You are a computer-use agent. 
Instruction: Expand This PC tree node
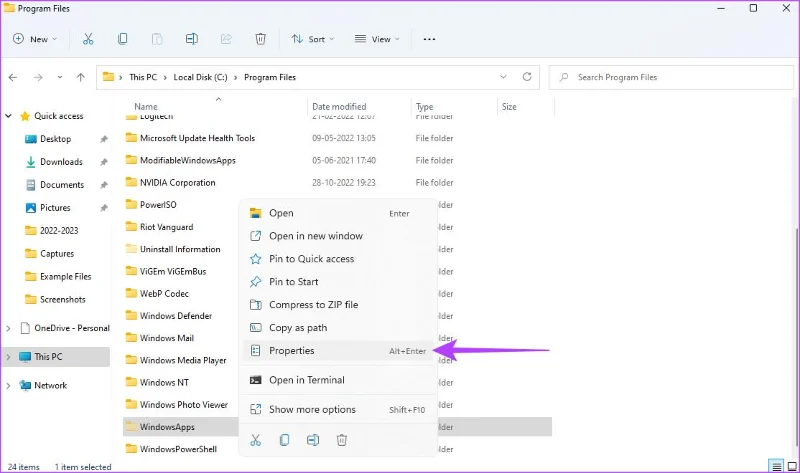[x=8, y=357]
